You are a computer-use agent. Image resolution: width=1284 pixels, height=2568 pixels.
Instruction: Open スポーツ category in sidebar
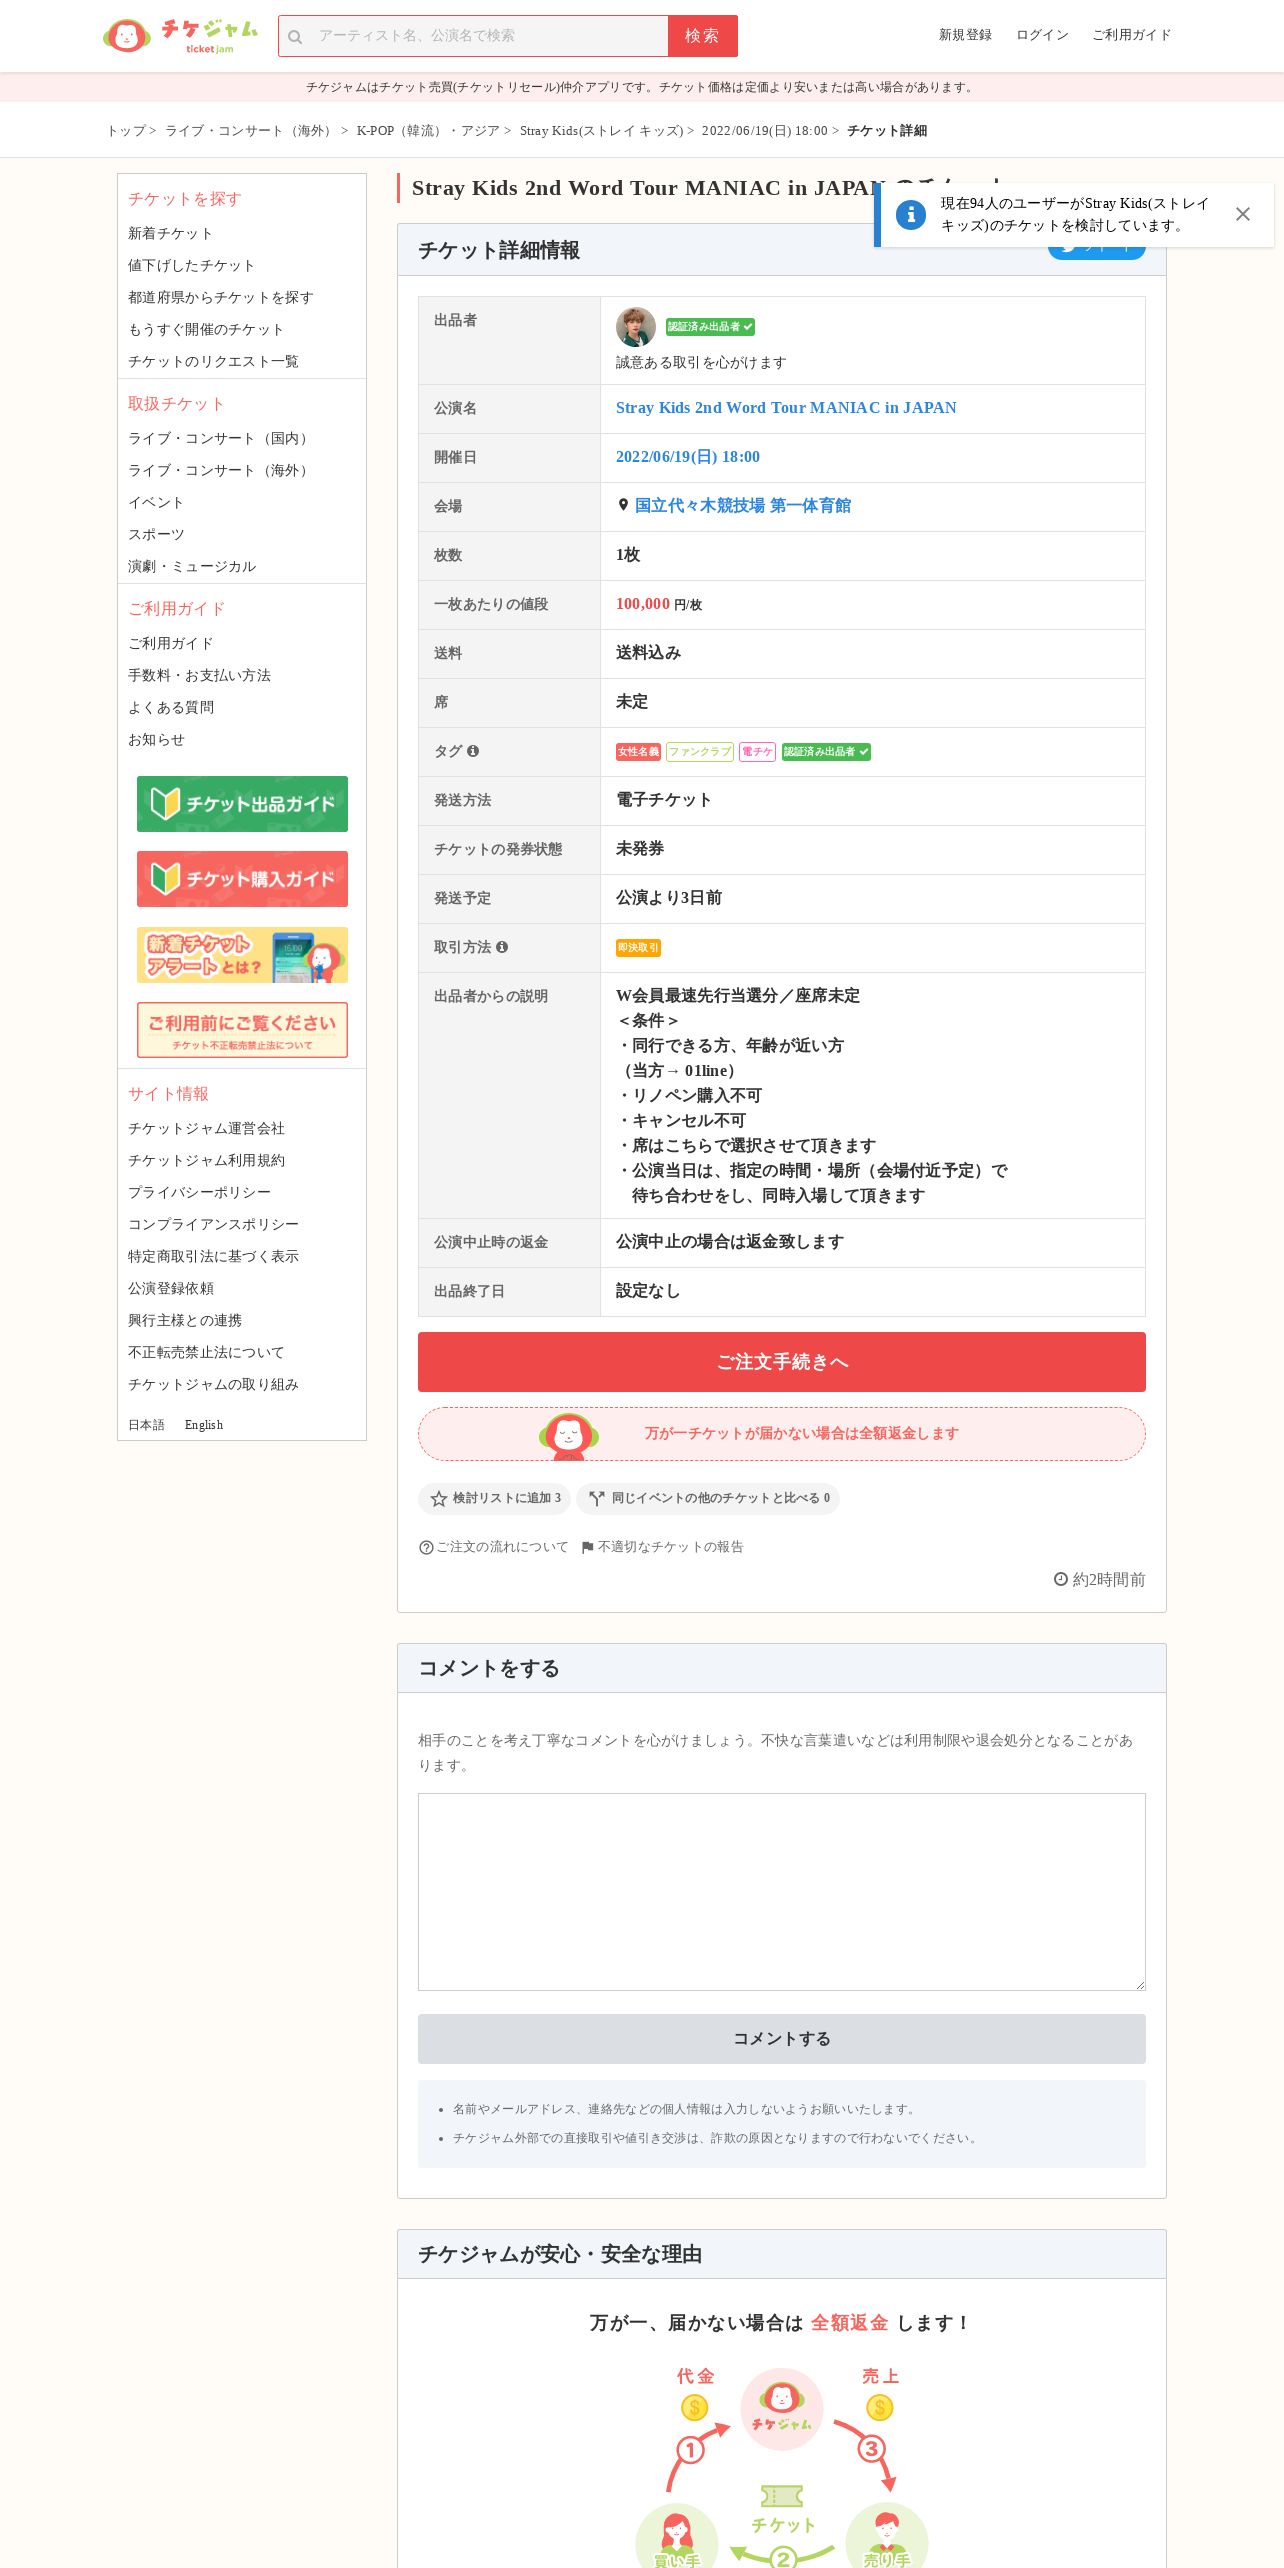[156, 534]
